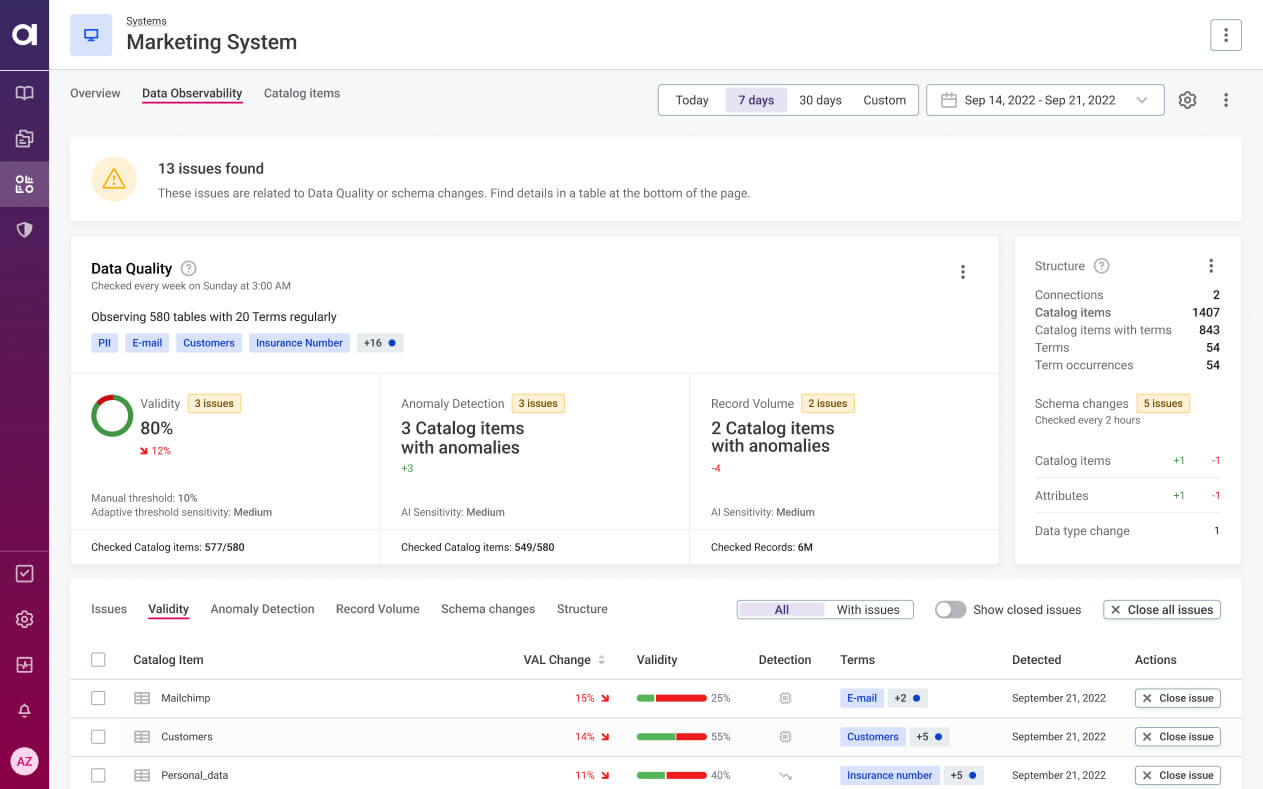Open the Data Quality kebab menu
1263x789 pixels.
pyautogui.click(x=963, y=271)
